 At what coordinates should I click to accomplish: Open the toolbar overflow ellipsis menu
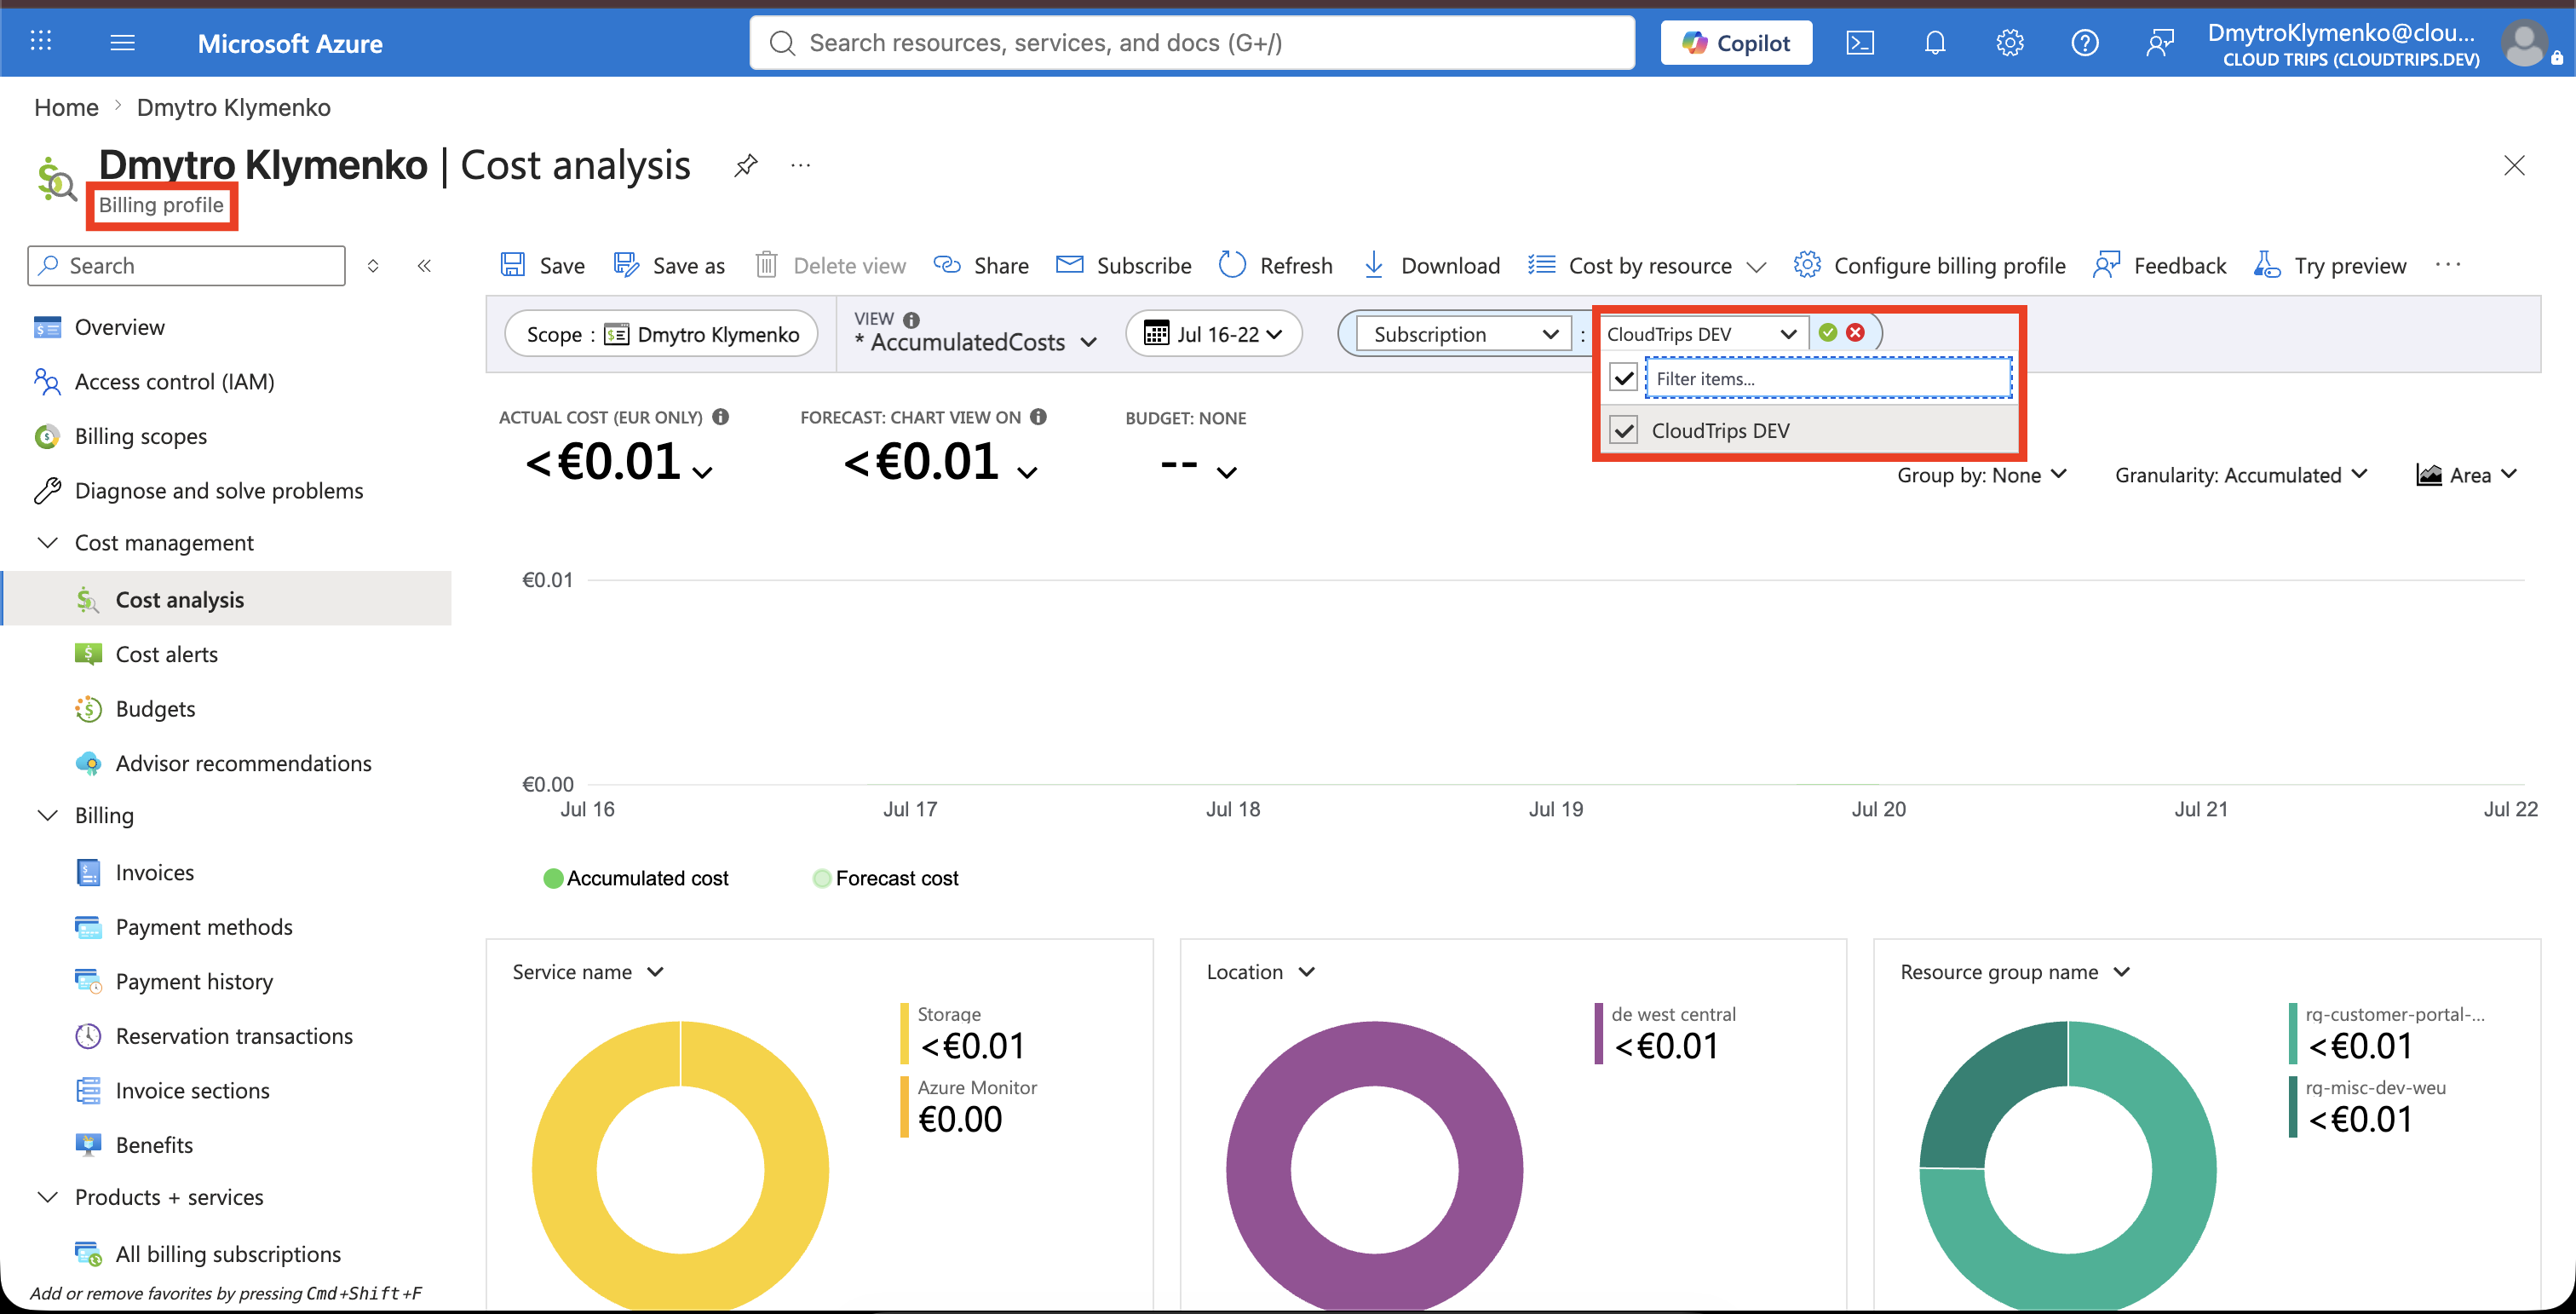[x=2448, y=265]
